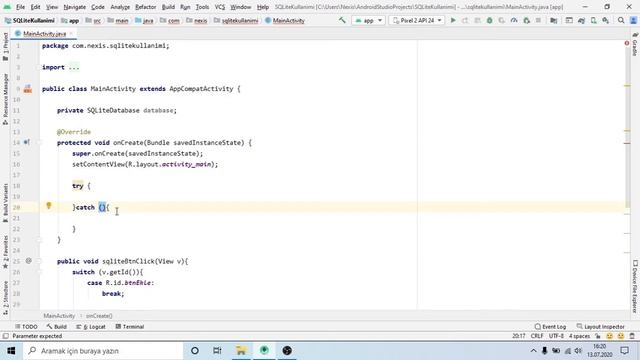
Task: Open the Profile app gauge icon
Action: (514, 20)
